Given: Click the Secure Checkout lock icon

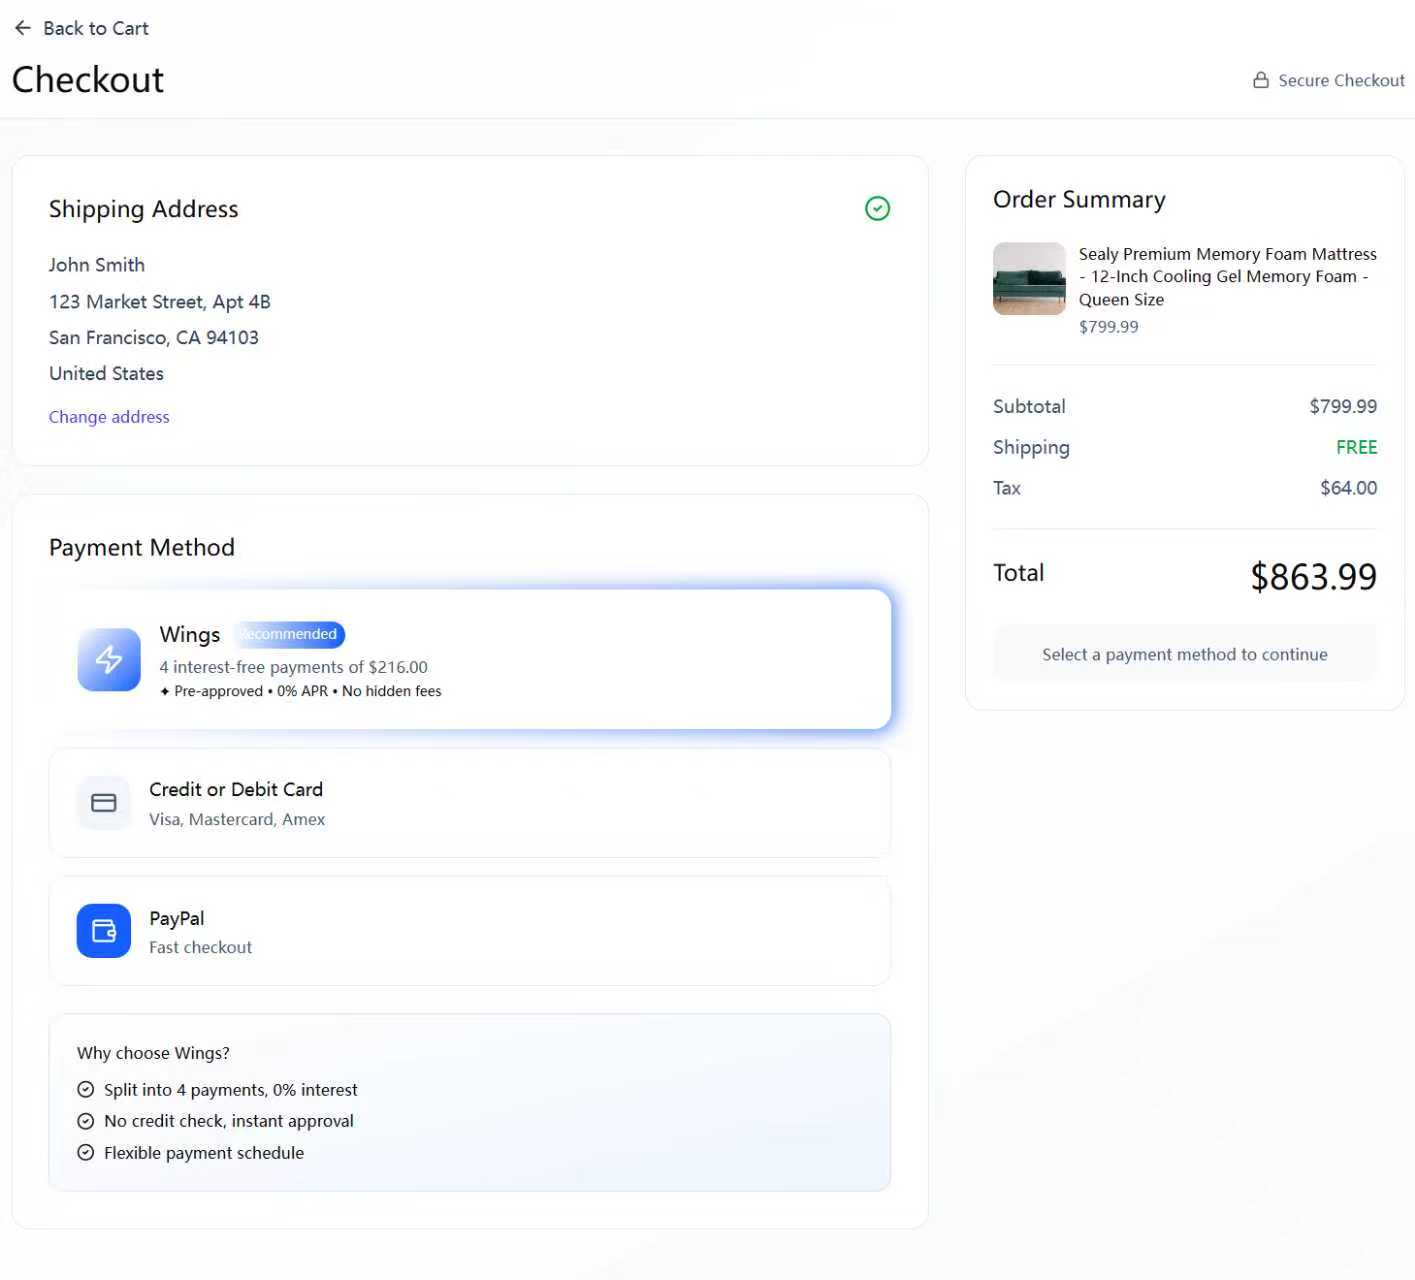Looking at the screenshot, I should 1261,80.
